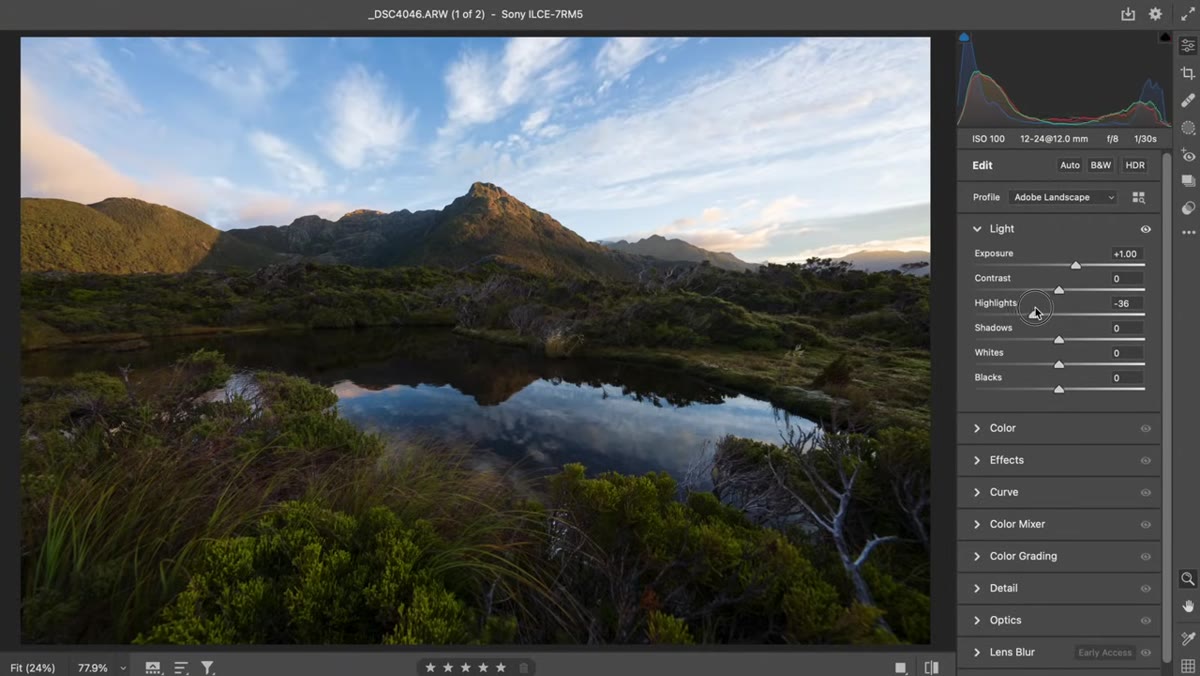Image resolution: width=1200 pixels, height=676 pixels.
Task: Click the Exposure value field
Action: pos(1125,254)
